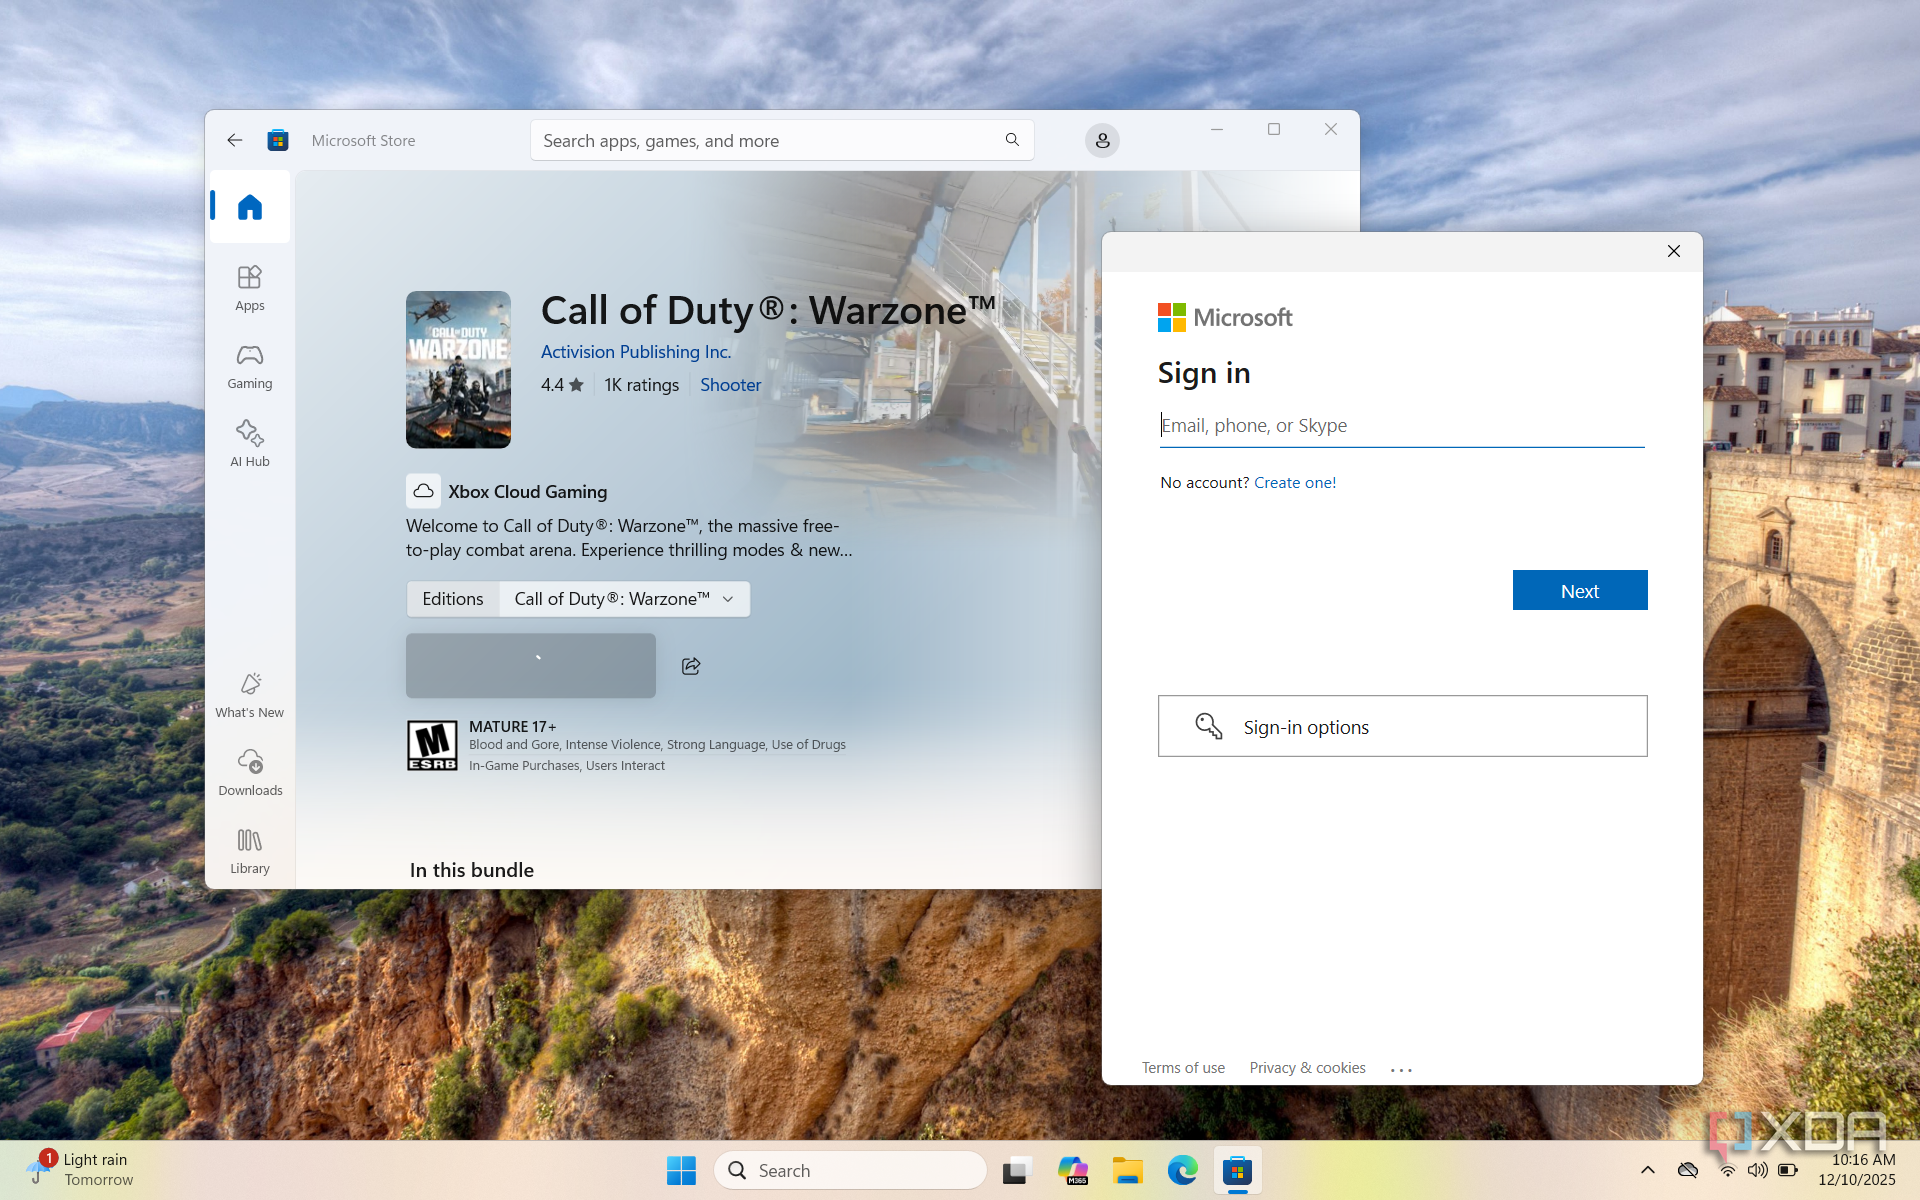This screenshot has width=1920, height=1200.
Task: Close the Microsoft Sign in dialog
Action: (1674, 251)
